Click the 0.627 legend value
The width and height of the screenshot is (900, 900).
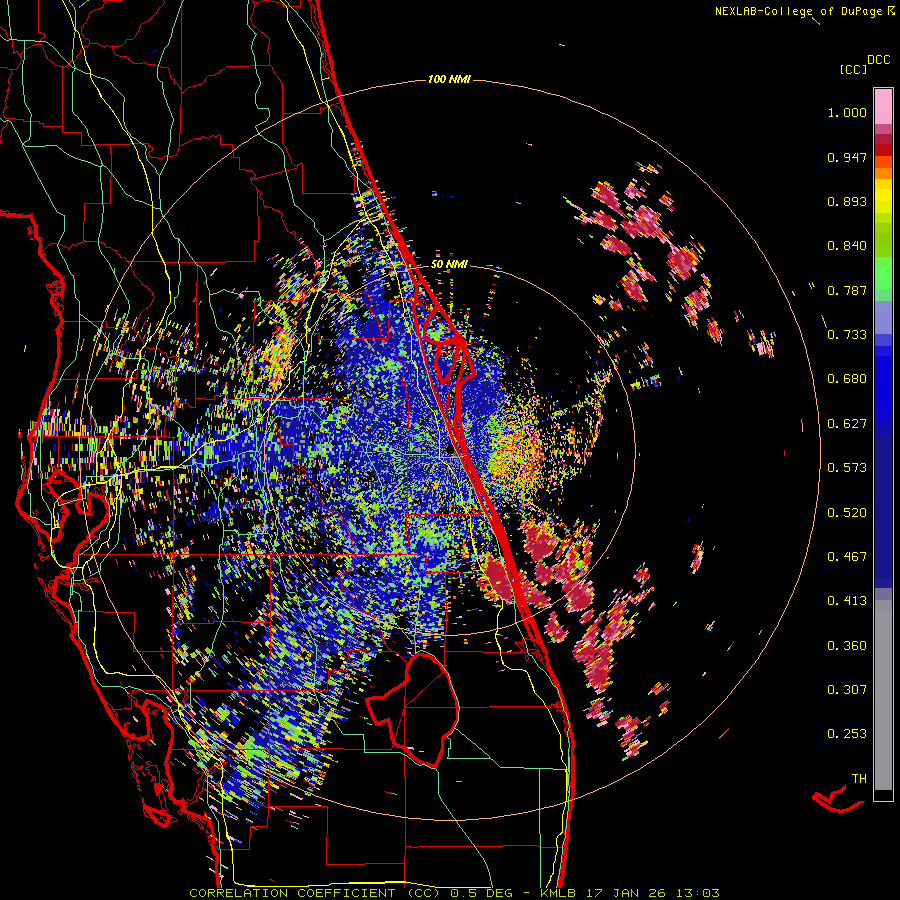point(847,424)
